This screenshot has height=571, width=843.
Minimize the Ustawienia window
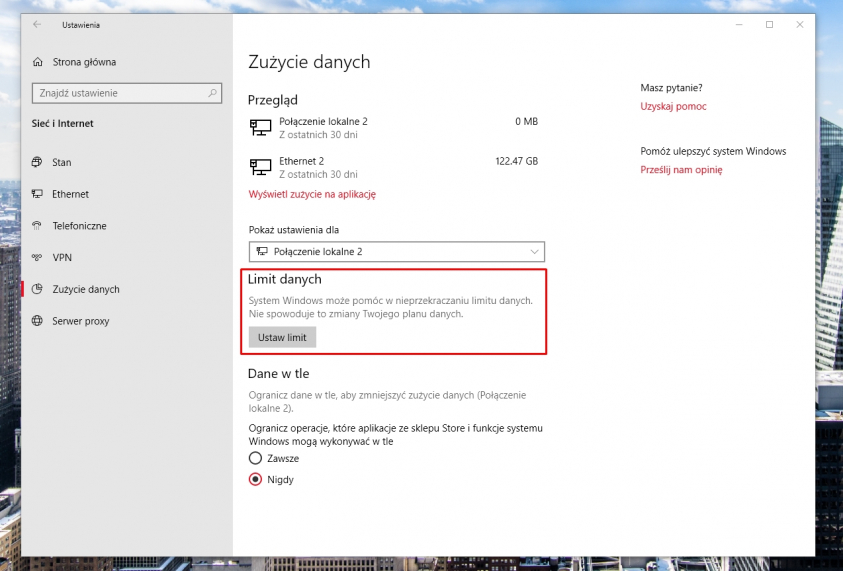[739, 25]
